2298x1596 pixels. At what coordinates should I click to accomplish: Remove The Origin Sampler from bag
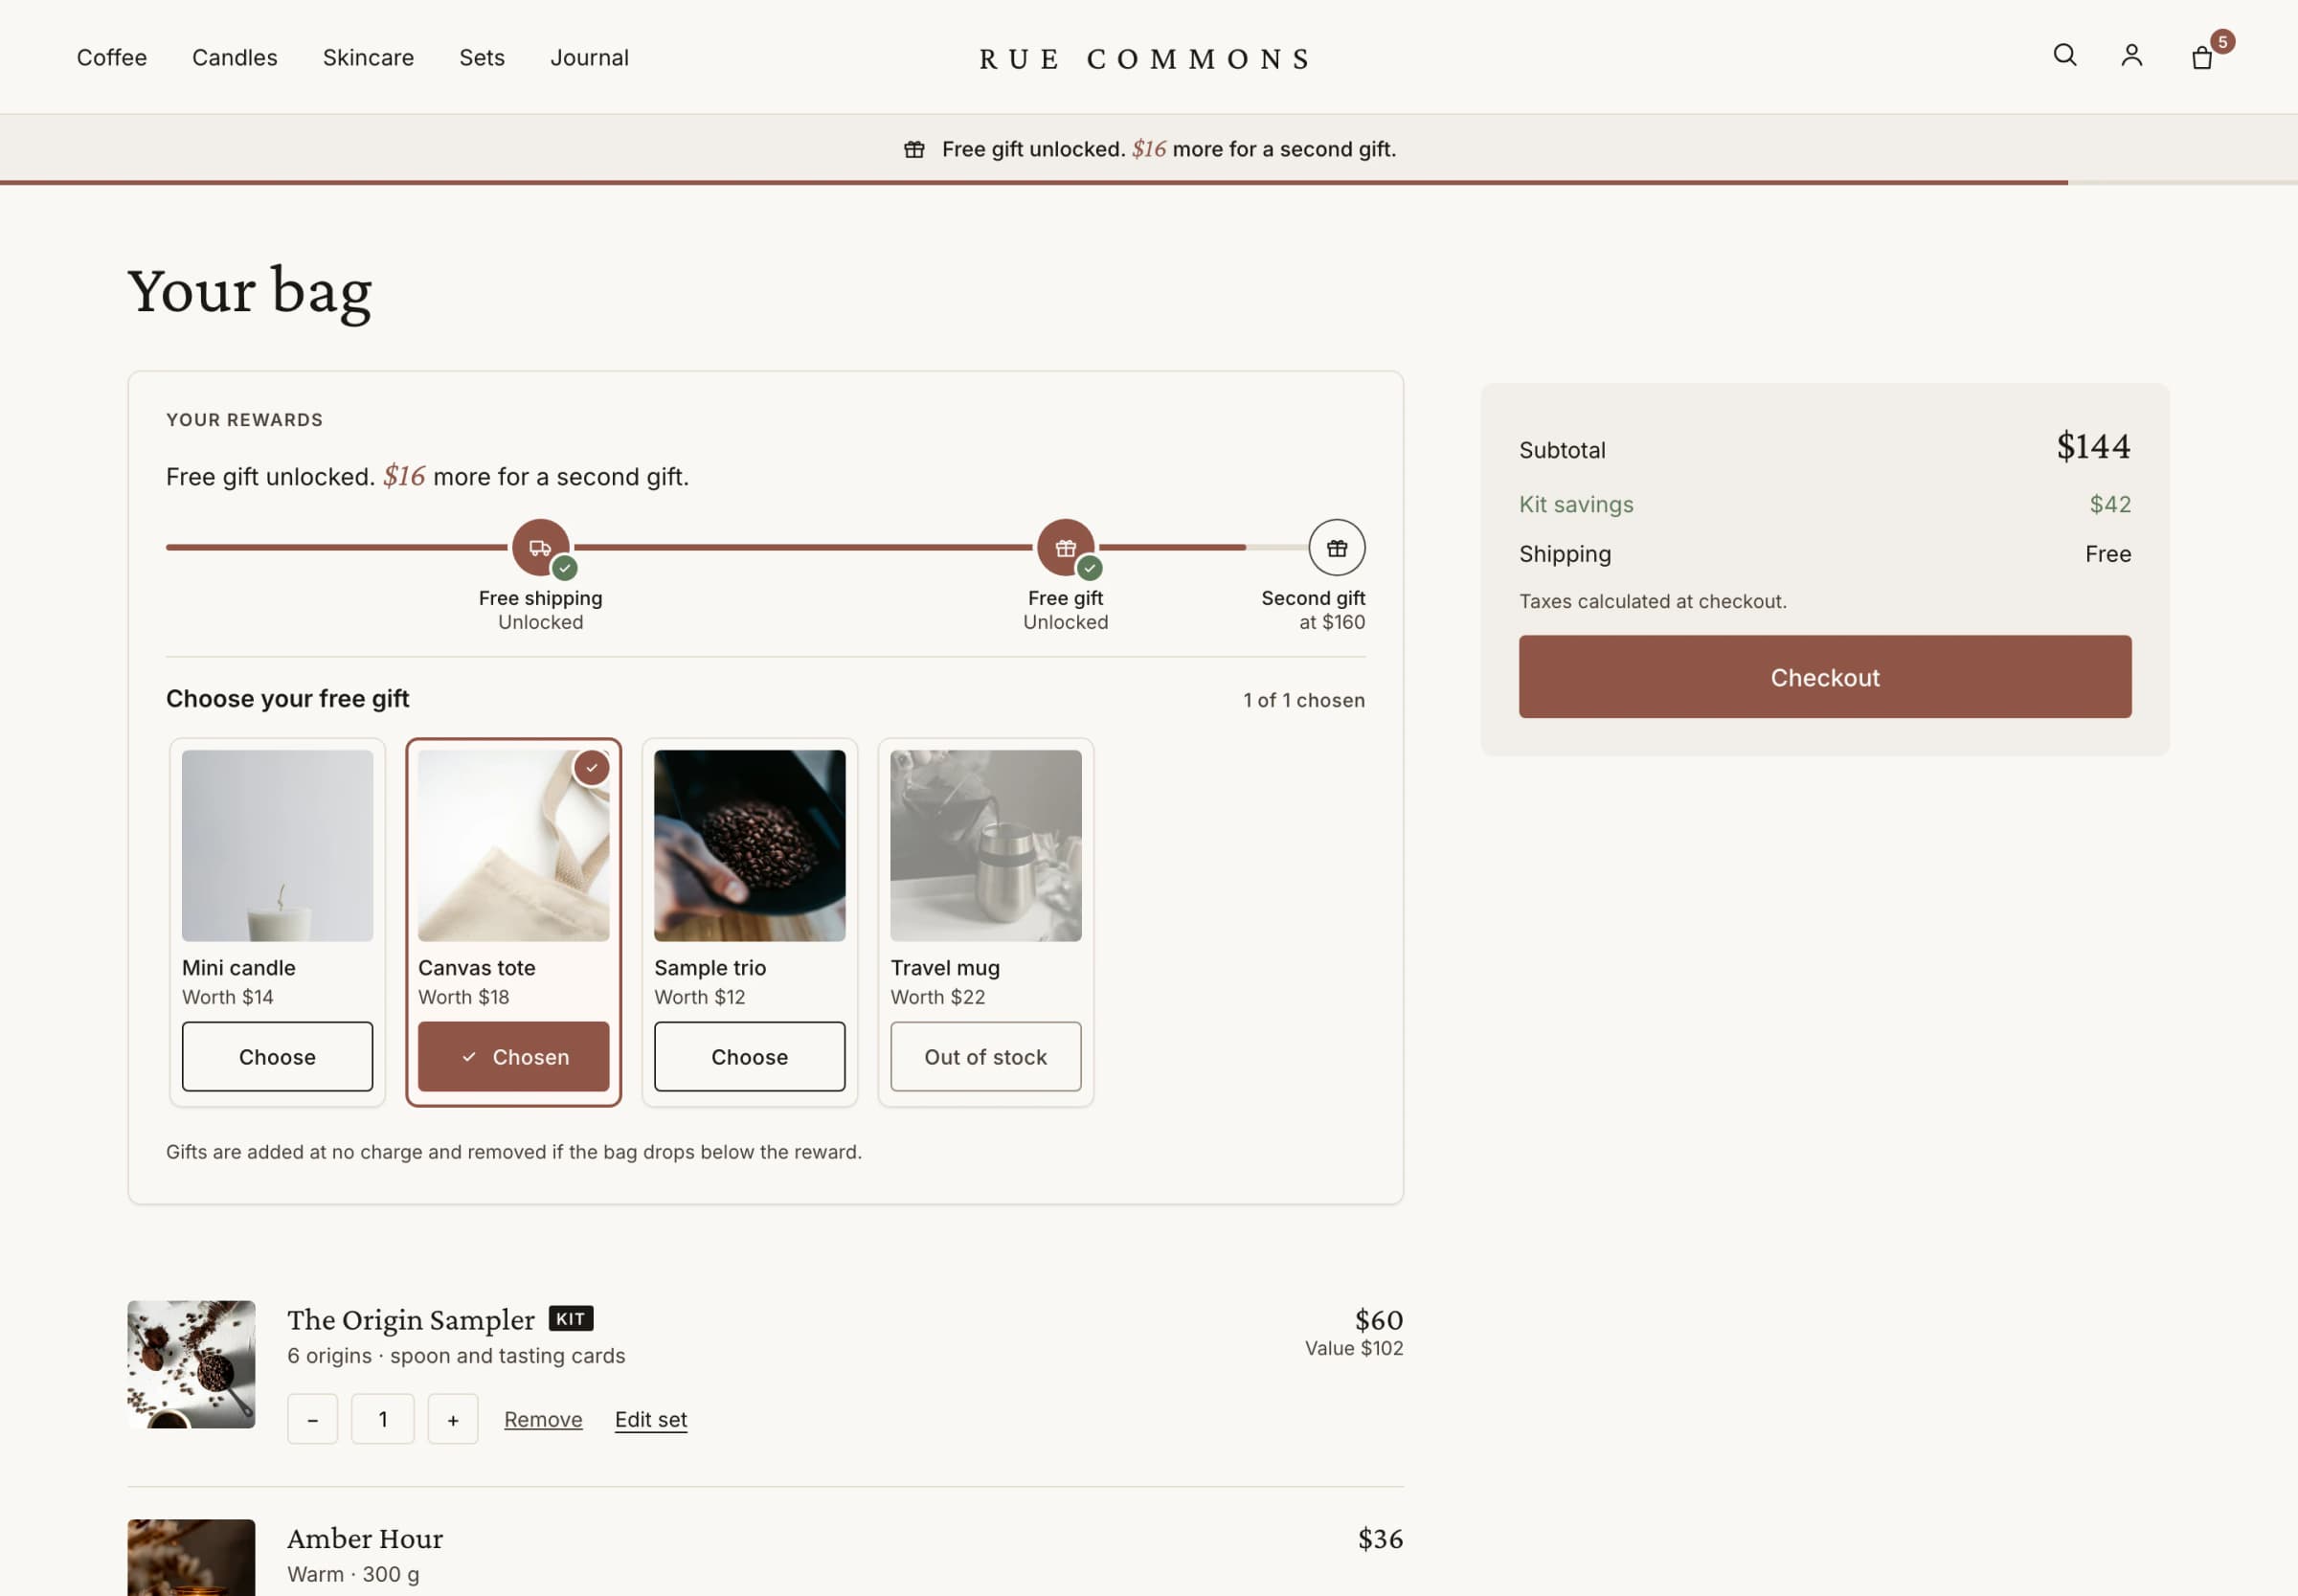[x=543, y=1419]
